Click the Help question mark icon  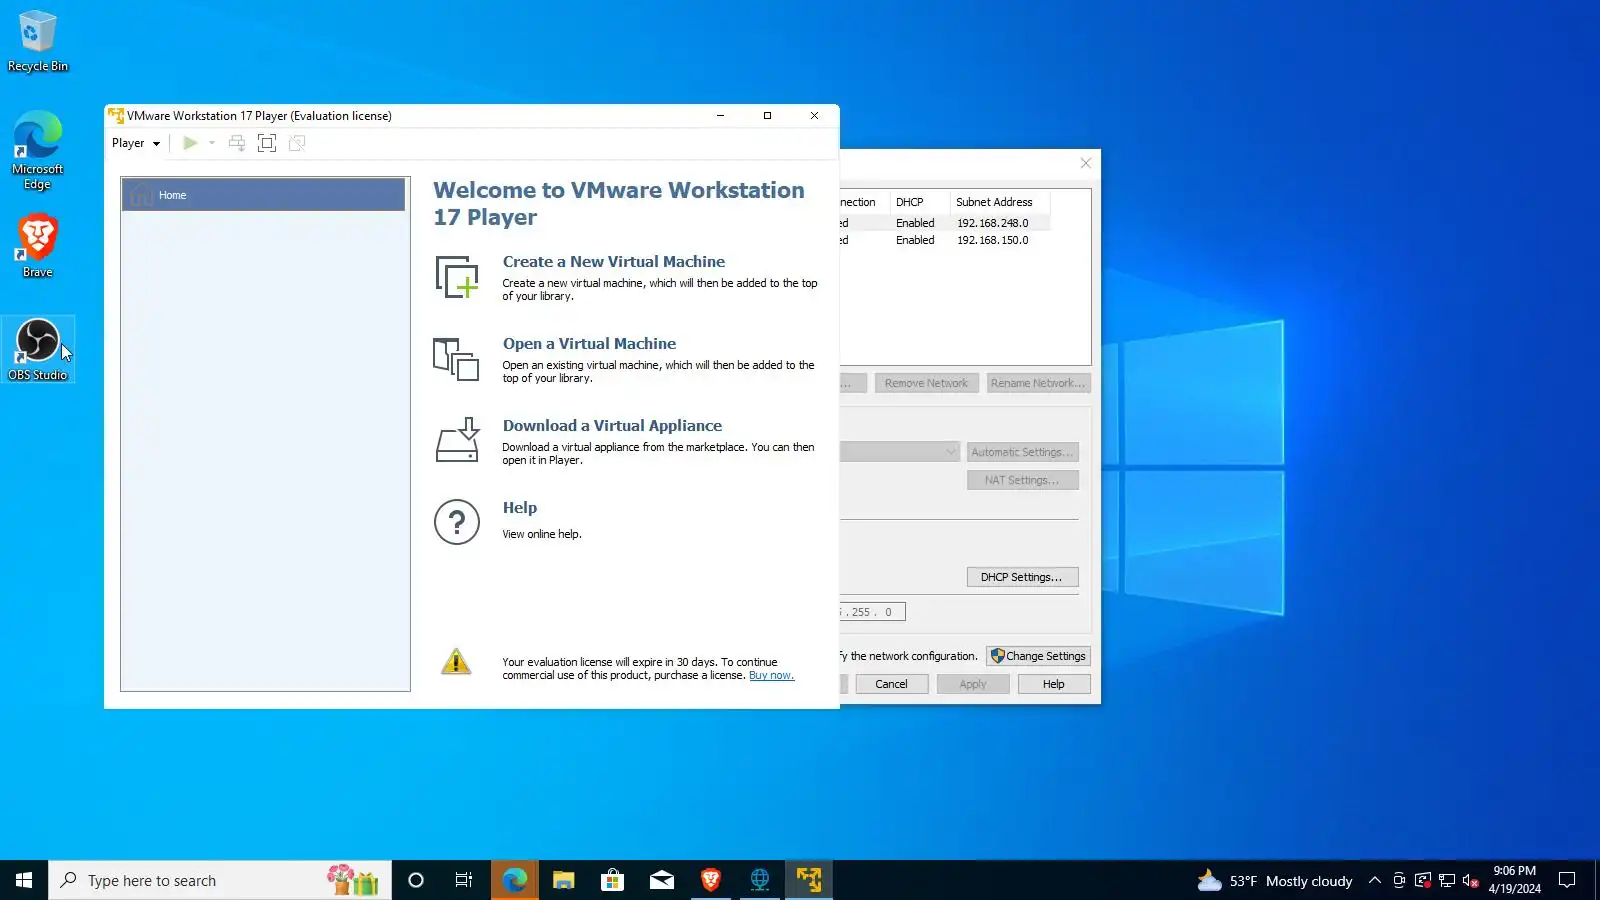tap(457, 522)
